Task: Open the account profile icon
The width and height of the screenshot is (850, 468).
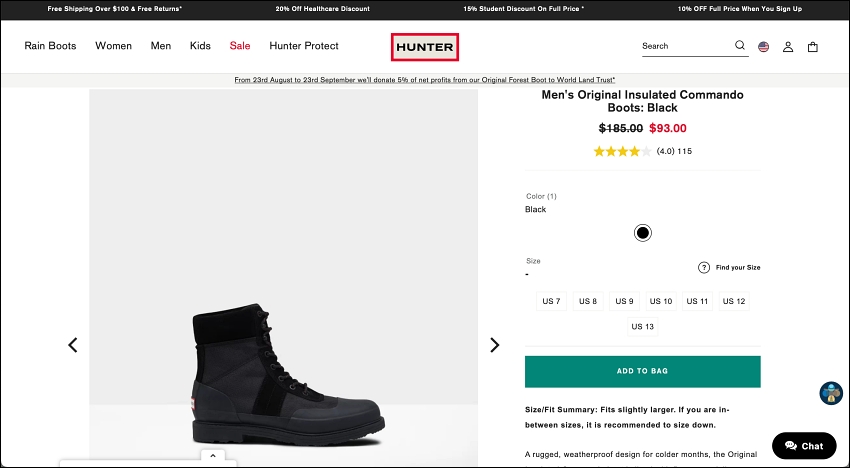Action: 788,47
